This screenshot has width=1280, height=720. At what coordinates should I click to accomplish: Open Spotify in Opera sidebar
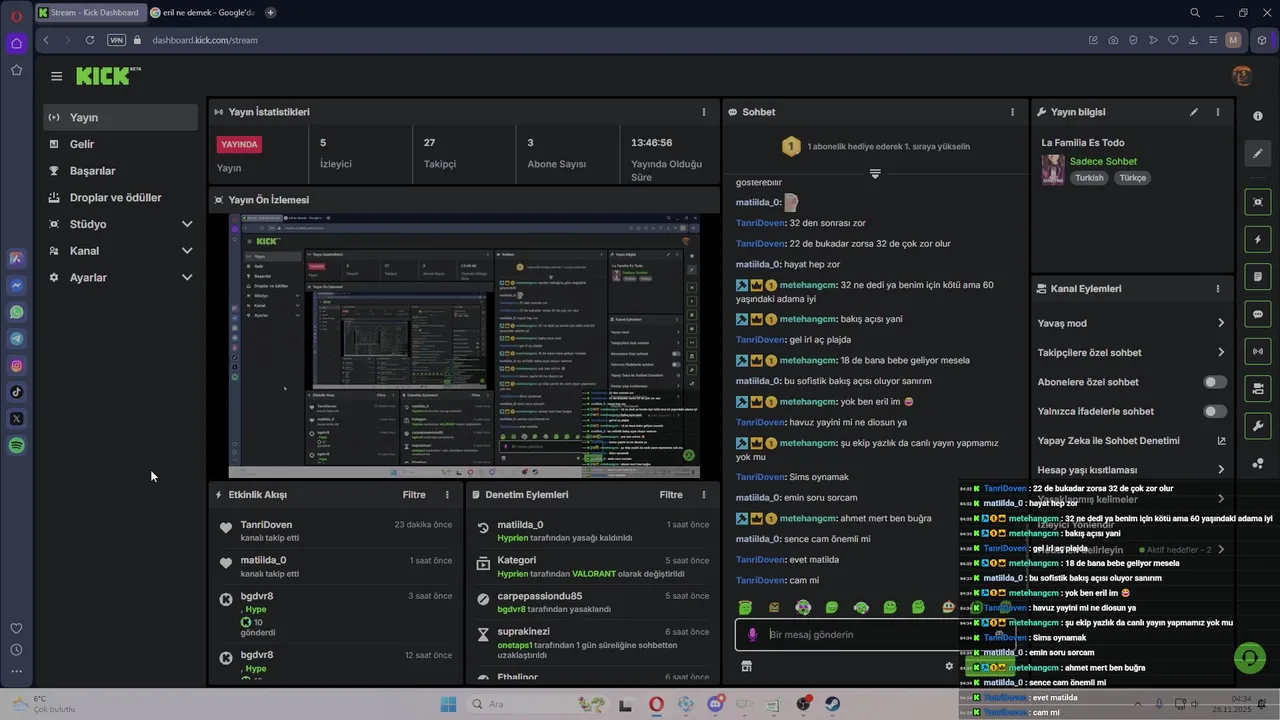tap(16, 446)
